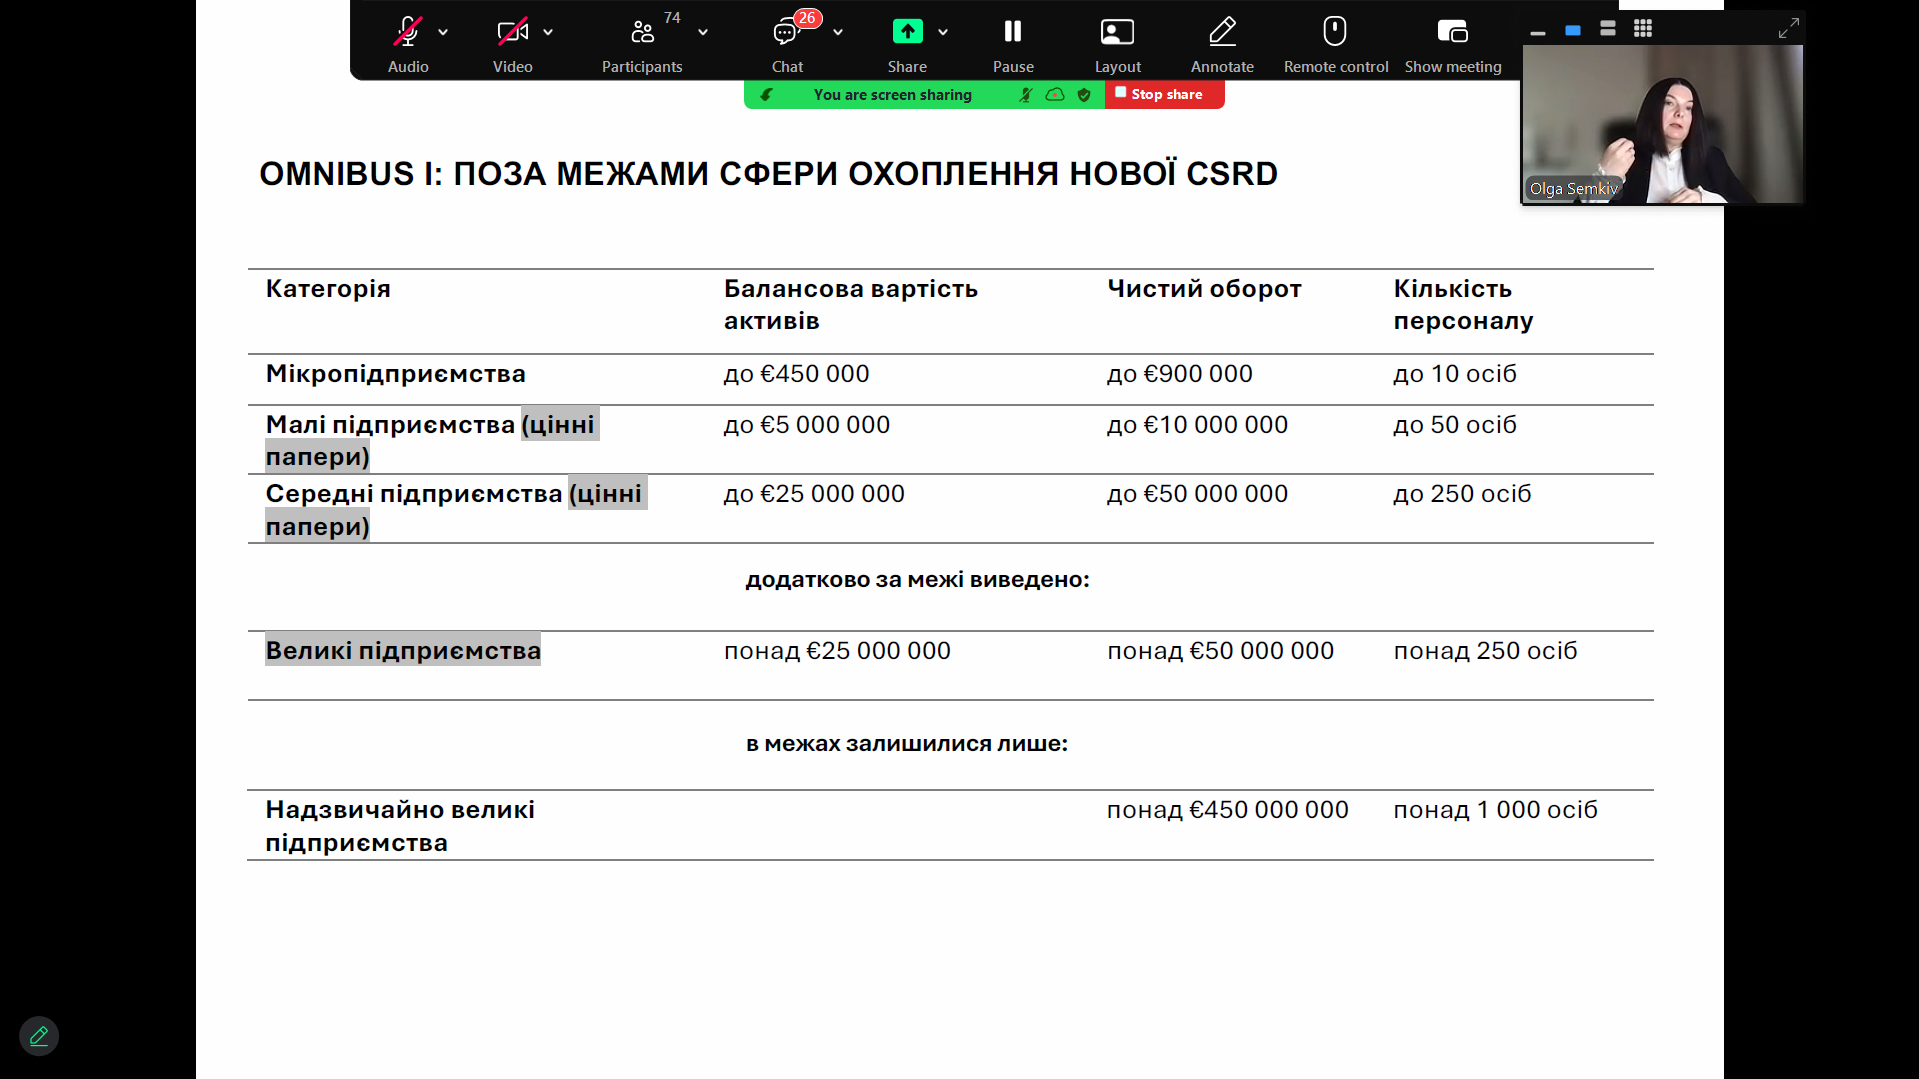Click Olga Semkiv's video thumbnail
The height and width of the screenshot is (1079, 1919).
(1662, 125)
